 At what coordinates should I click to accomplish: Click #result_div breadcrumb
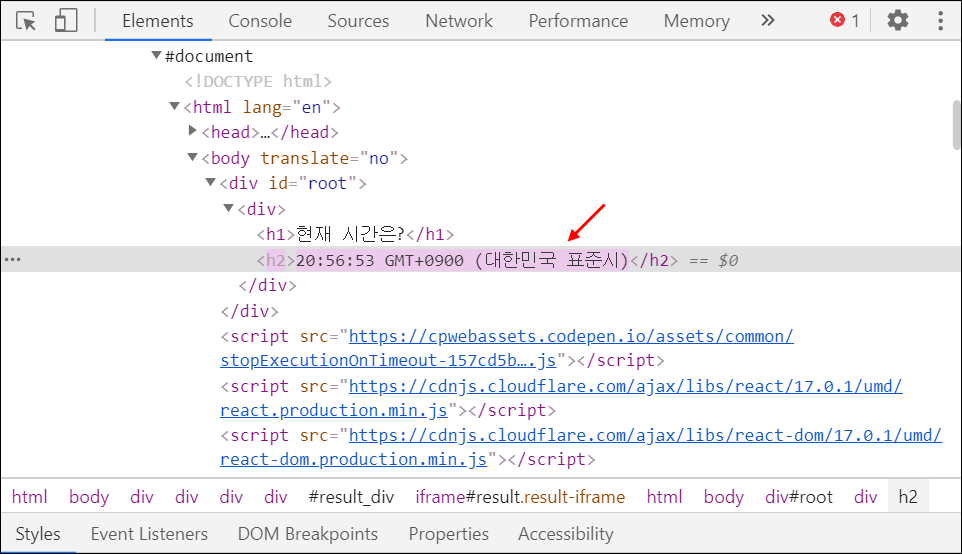coord(351,496)
